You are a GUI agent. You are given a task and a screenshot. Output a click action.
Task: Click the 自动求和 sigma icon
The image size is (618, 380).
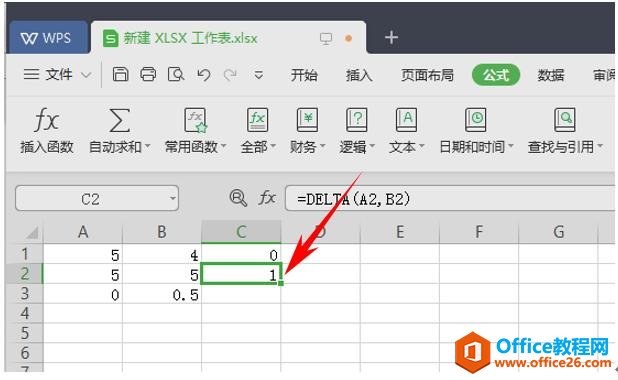click(x=119, y=120)
